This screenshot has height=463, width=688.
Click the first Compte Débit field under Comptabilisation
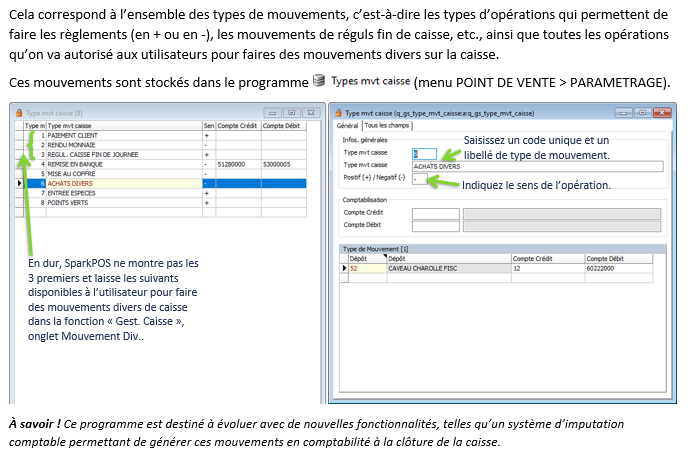point(434,226)
